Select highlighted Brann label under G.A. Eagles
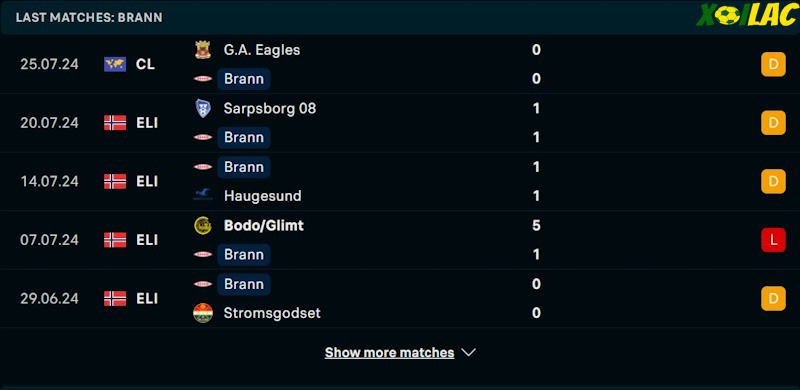Image resolution: width=800 pixels, height=390 pixels. click(x=244, y=79)
